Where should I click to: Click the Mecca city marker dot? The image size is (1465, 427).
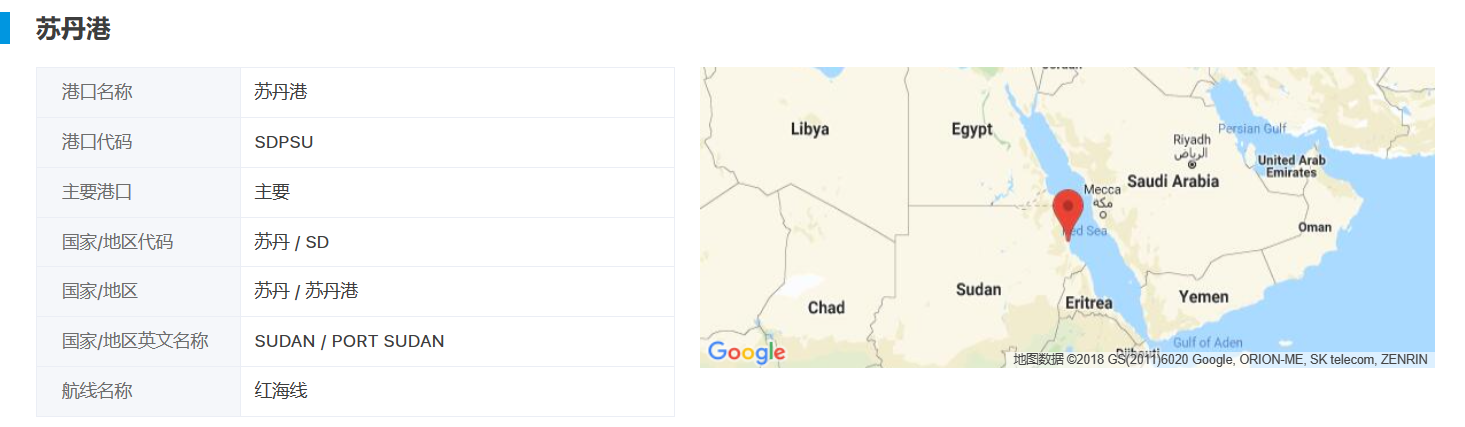point(1103,213)
